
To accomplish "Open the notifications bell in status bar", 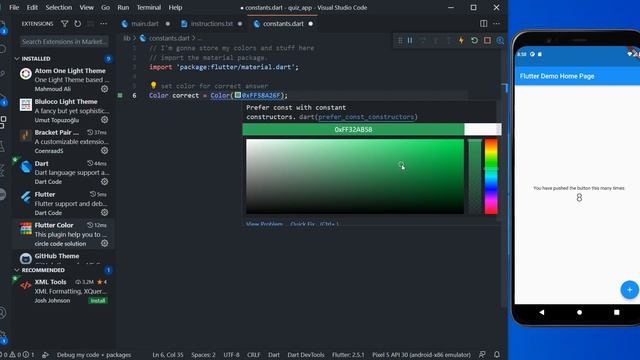I will 497,355.
